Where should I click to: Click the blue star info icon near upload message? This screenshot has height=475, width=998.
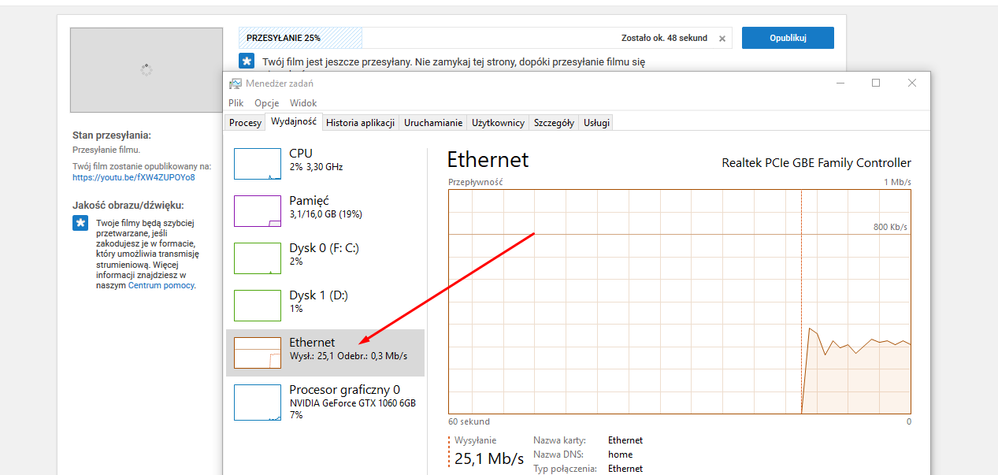tap(246, 62)
